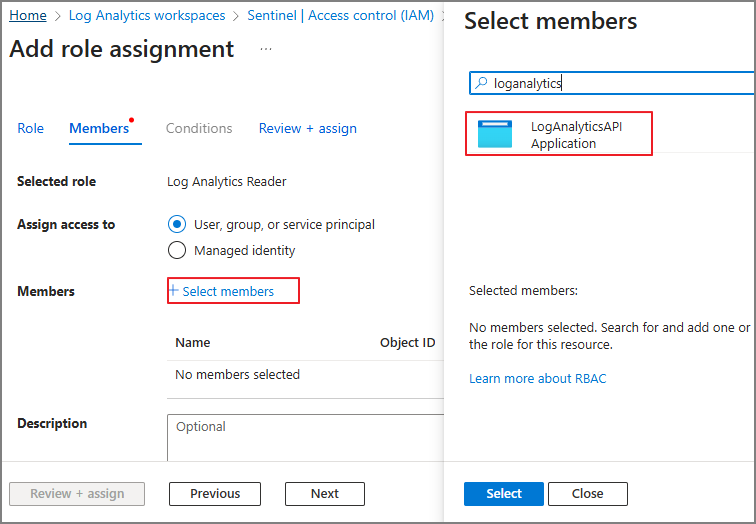Image resolution: width=756 pixels, height=524 pixels.
Task: Click the Object ID column header
Action: tap(407, 343)
